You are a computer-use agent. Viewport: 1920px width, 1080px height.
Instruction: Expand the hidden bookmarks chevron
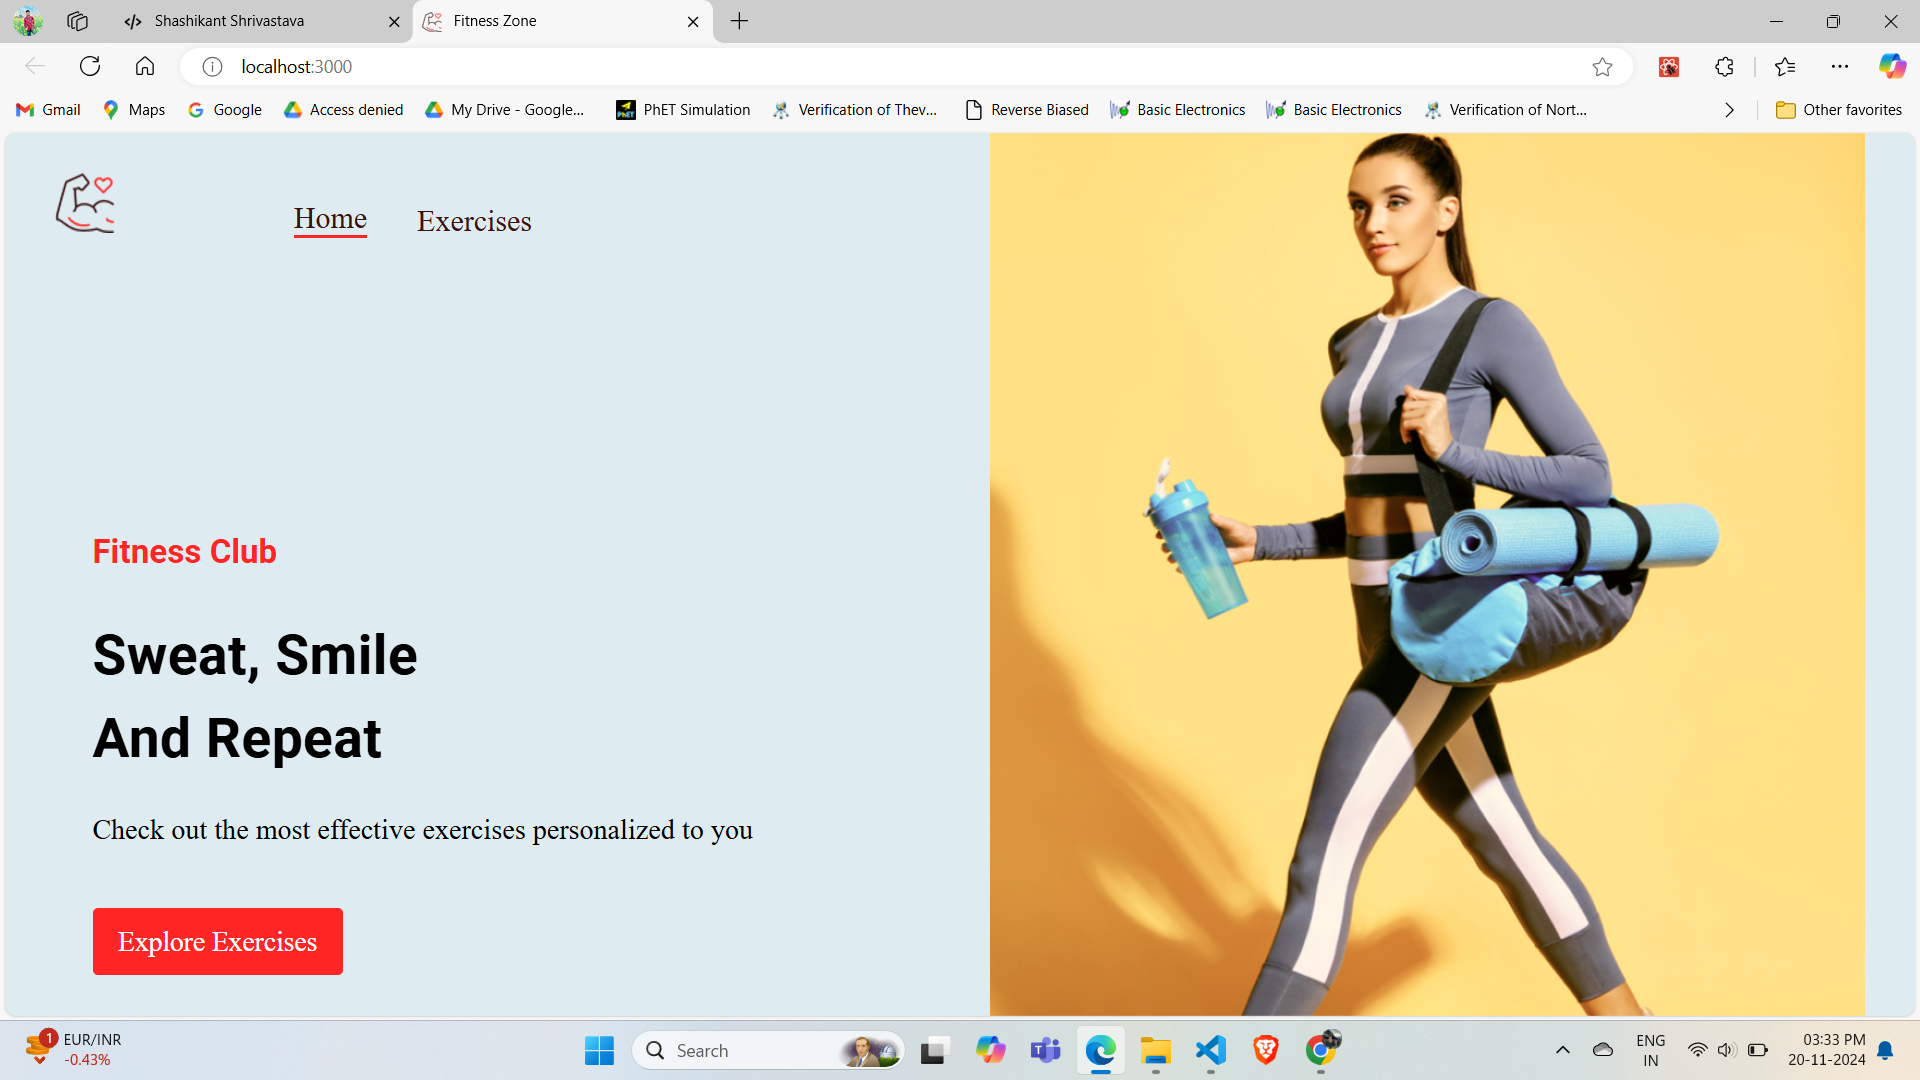click(x=1729, y=110)
